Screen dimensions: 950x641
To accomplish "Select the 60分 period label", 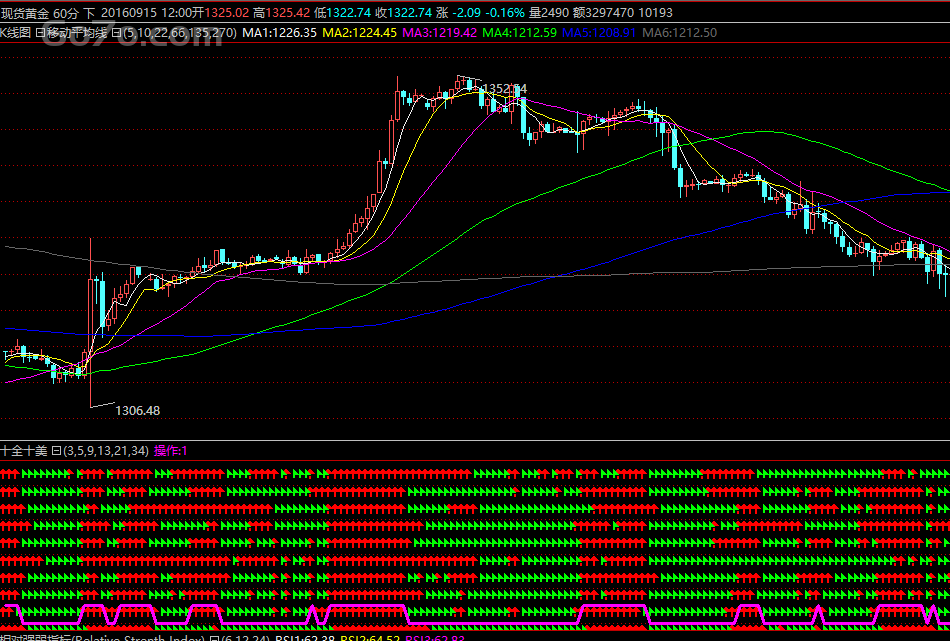I will [66, 13].
